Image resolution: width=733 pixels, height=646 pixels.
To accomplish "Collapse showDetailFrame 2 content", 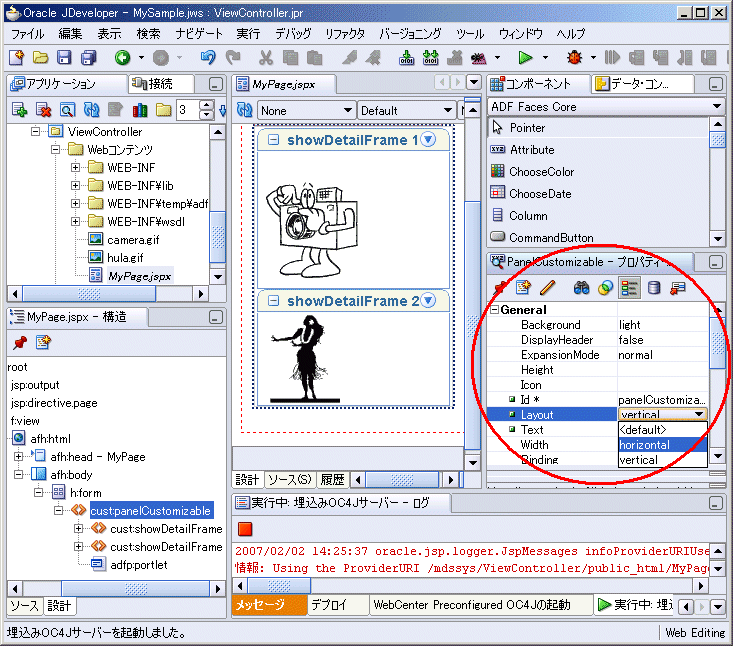I will (x=273, y=301).
